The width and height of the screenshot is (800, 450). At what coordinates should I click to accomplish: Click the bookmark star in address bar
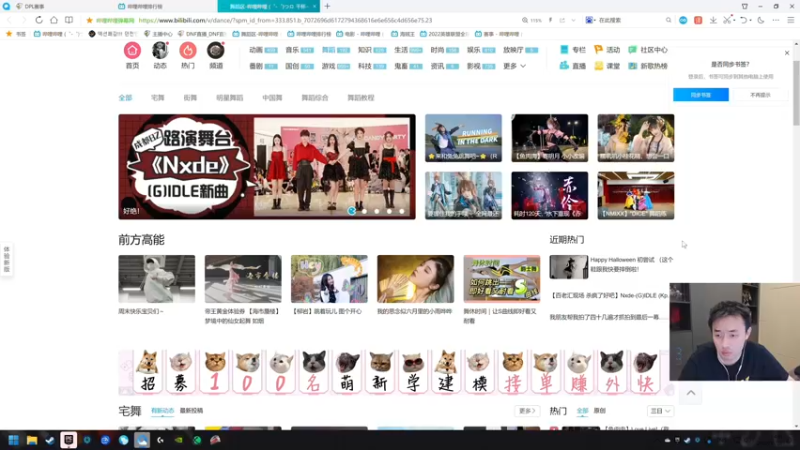point(89,20)
